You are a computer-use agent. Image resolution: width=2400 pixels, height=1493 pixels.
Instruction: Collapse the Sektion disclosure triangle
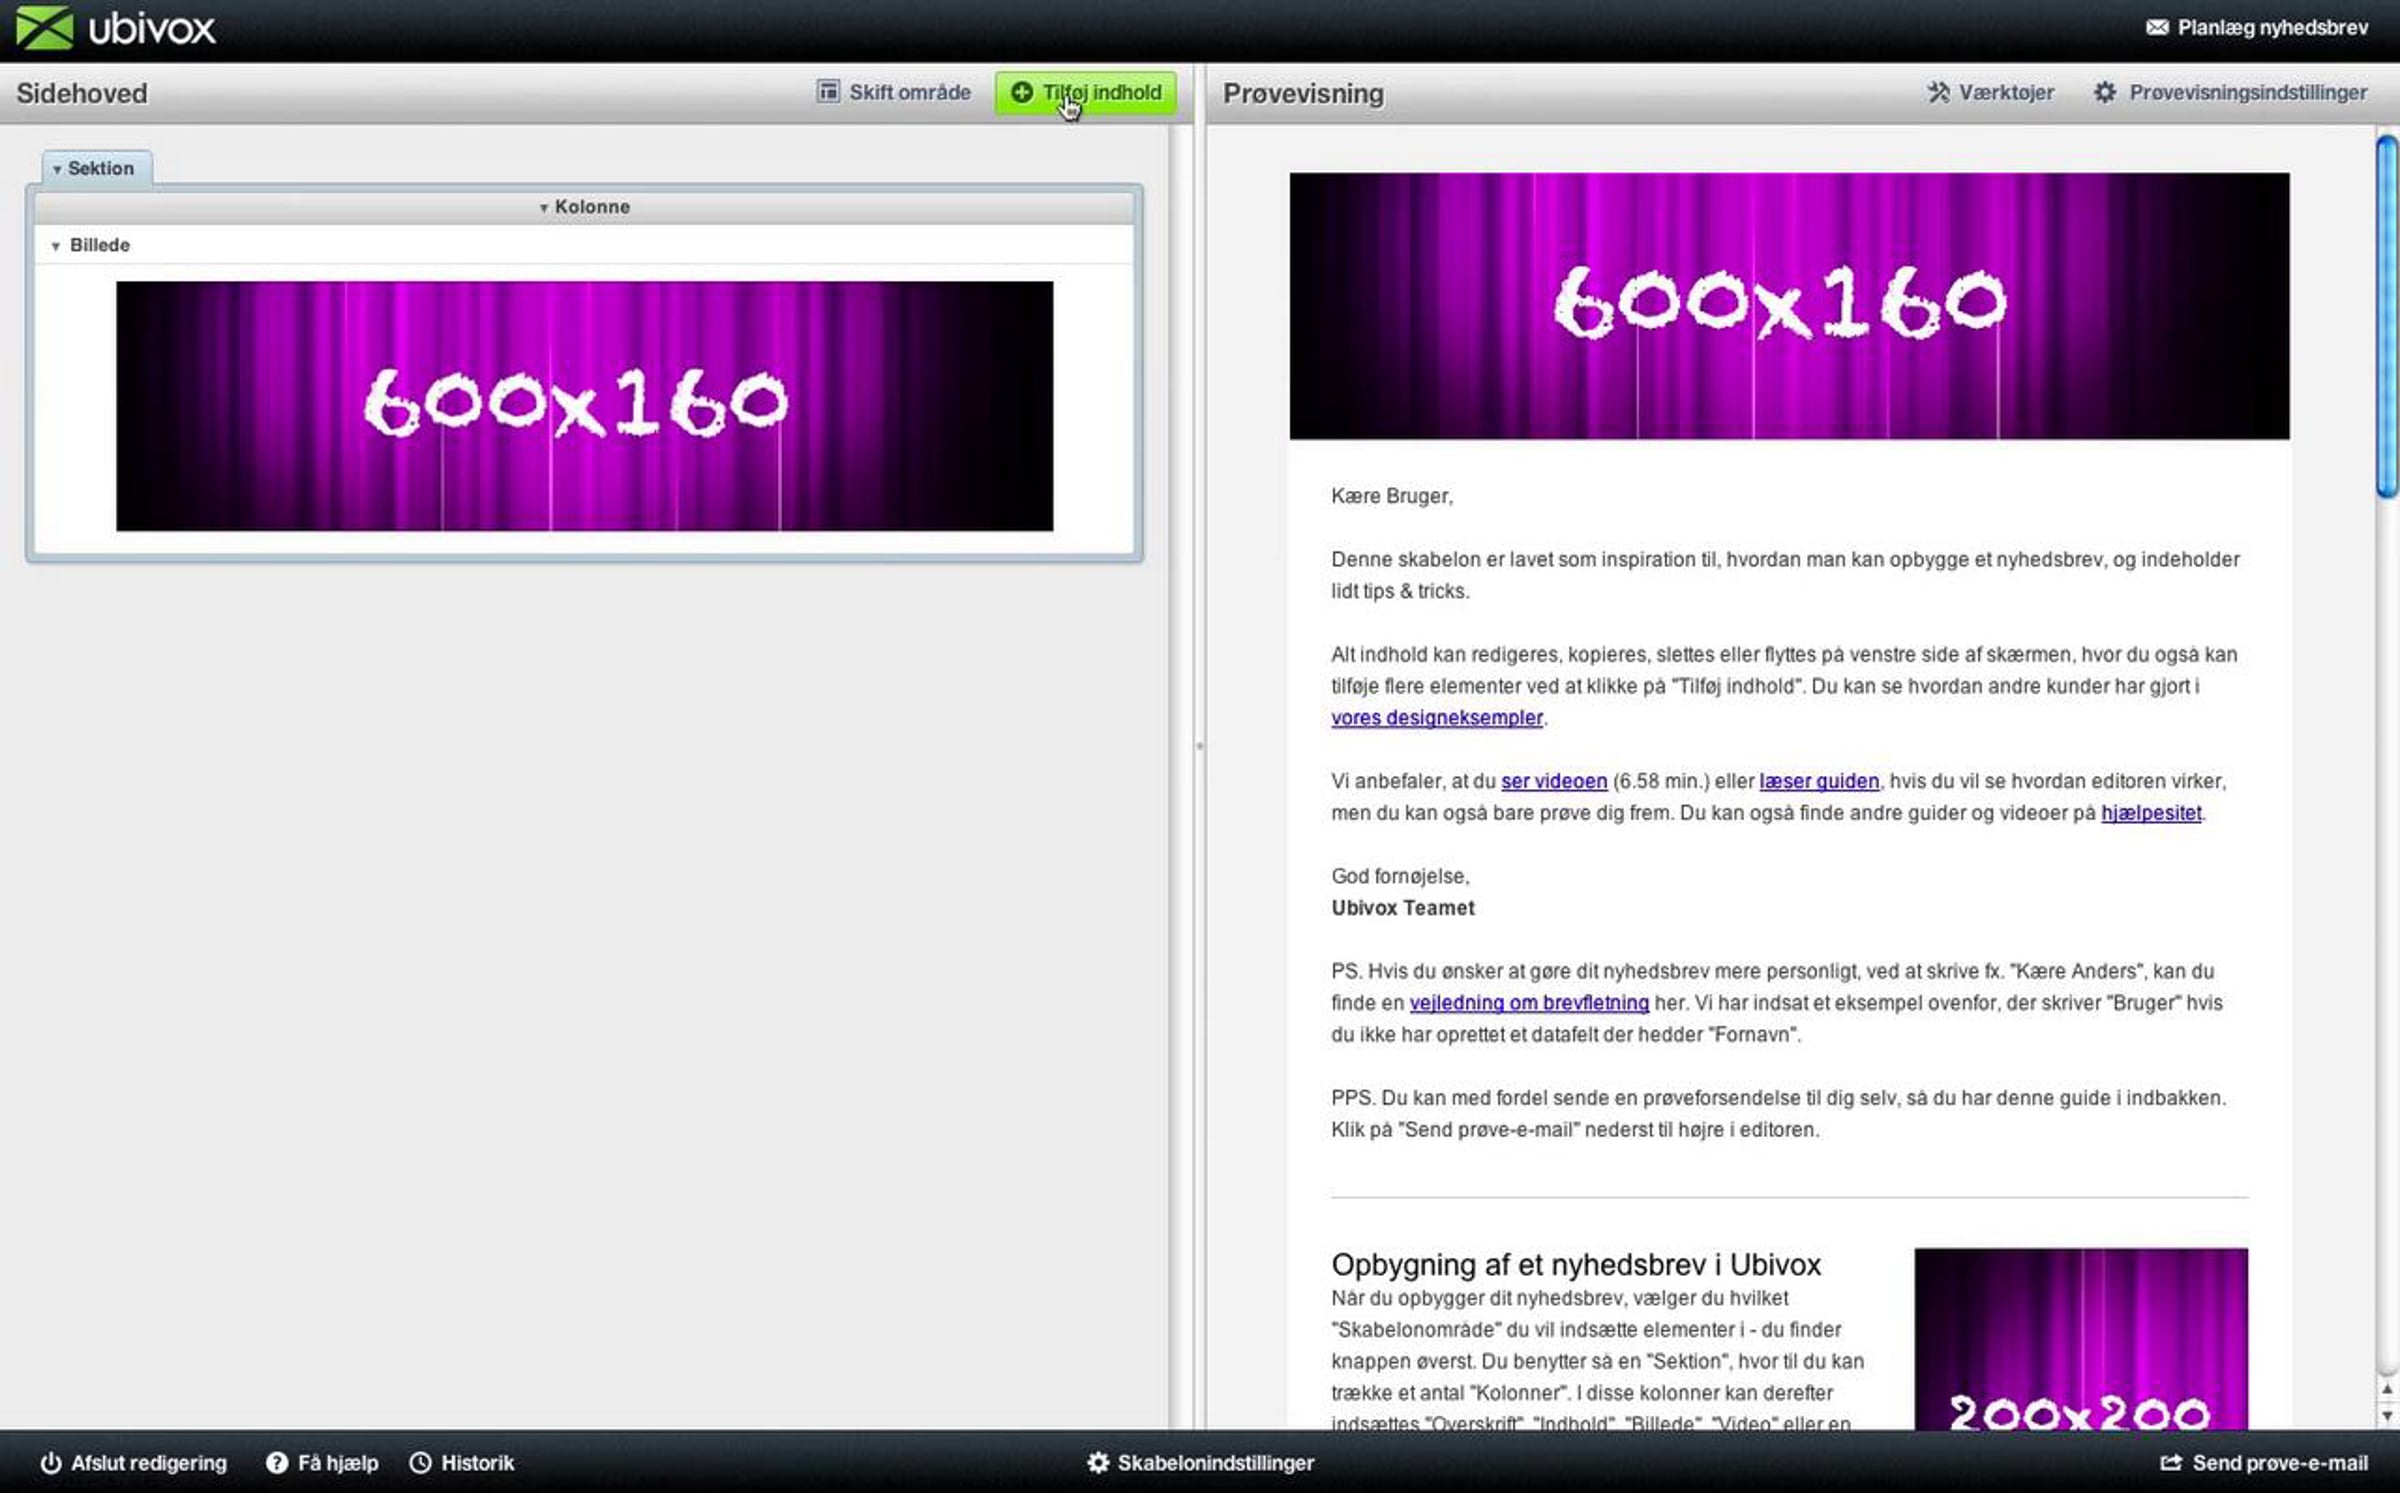(x=57, y=170)
